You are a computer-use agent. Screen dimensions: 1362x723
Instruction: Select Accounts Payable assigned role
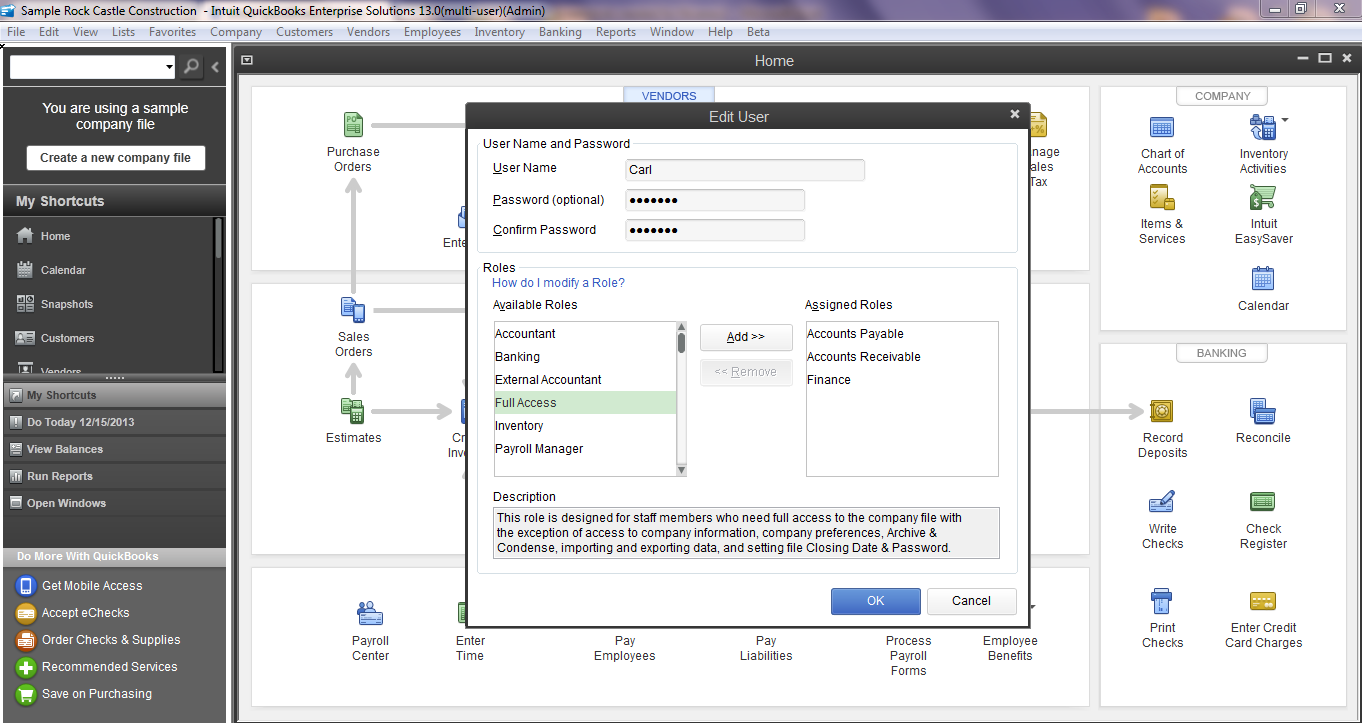pos(902,334)
